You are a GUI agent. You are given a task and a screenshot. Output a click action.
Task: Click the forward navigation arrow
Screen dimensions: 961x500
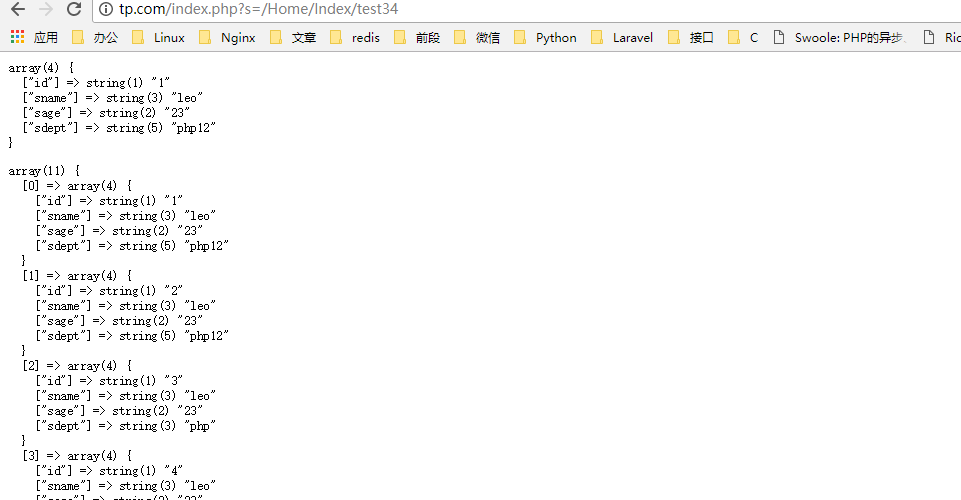[46, 10]
